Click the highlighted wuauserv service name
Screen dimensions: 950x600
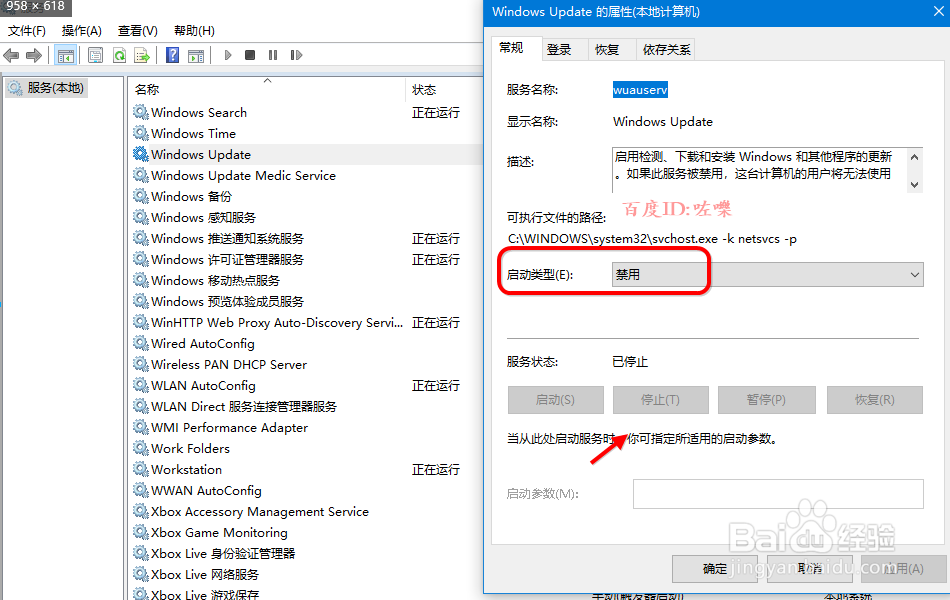pyautogui.click(x=640, y=90)
